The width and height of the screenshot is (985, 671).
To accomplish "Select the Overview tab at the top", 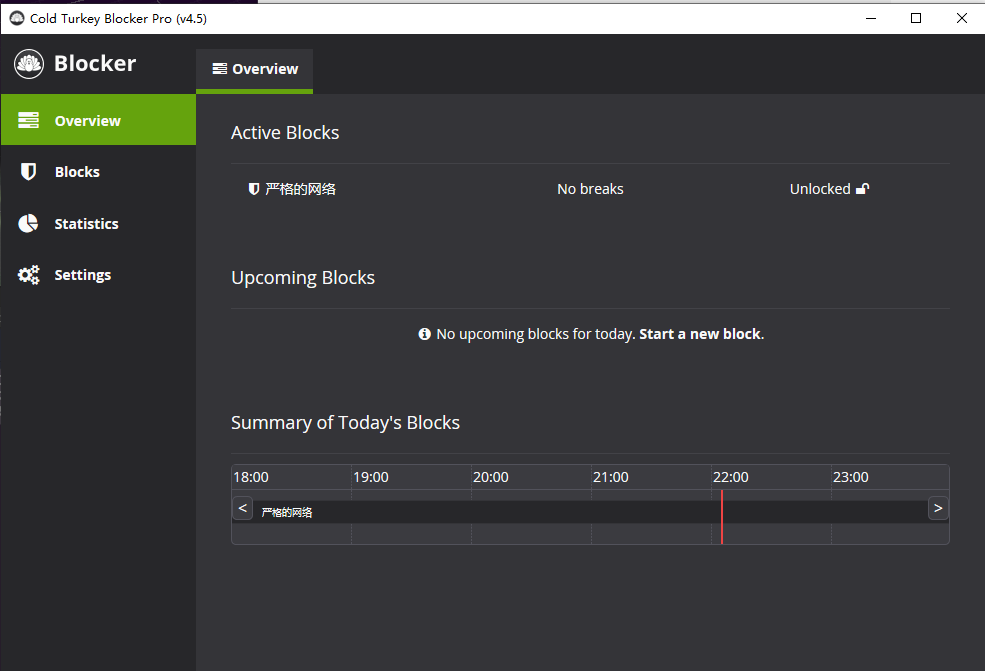I will 254,70.
